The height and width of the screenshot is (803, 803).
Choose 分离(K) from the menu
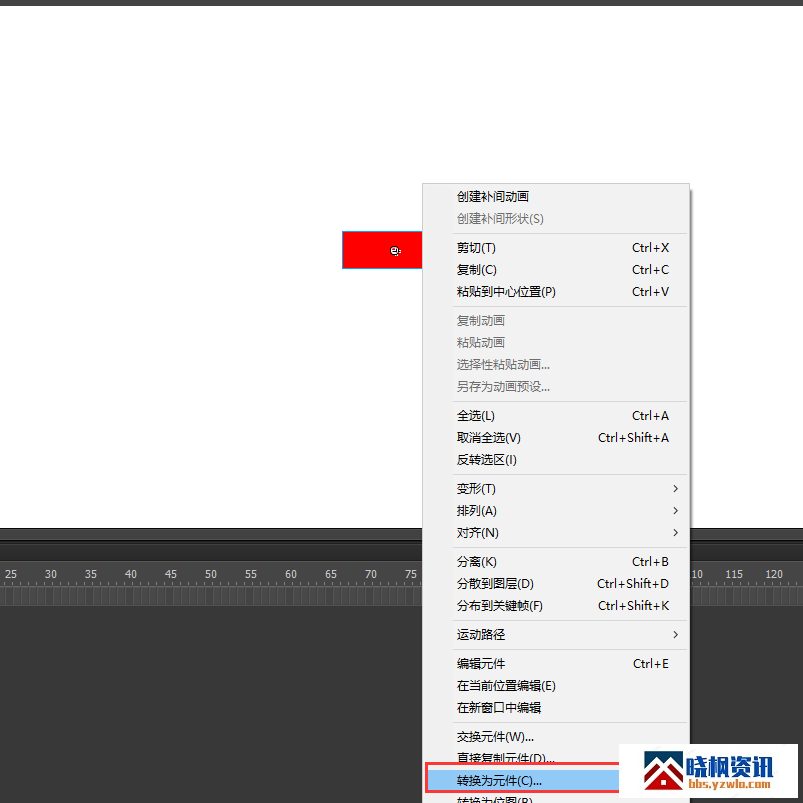click(x=556, y=562)
